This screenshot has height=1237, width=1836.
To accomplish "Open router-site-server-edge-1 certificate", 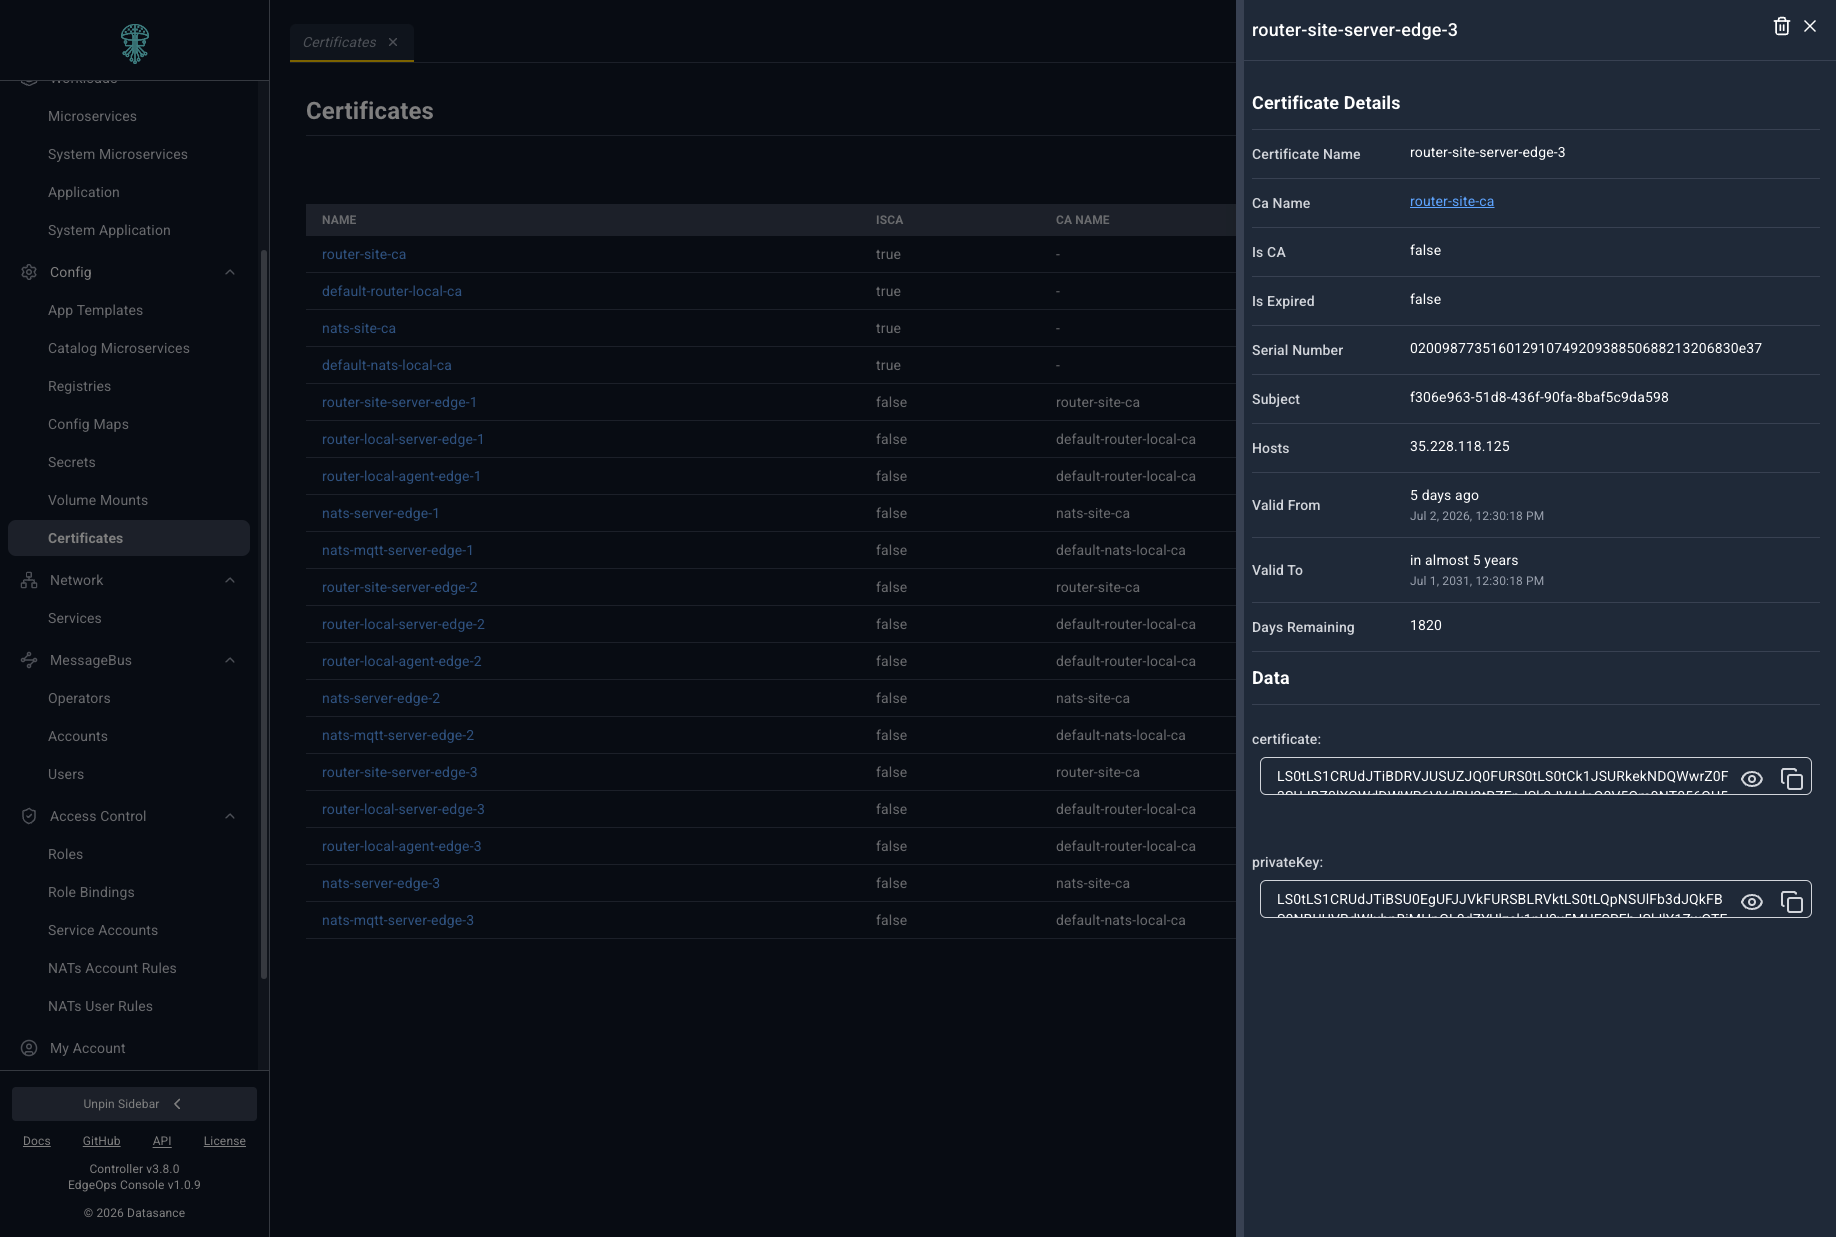I will (x=399, y=402).
